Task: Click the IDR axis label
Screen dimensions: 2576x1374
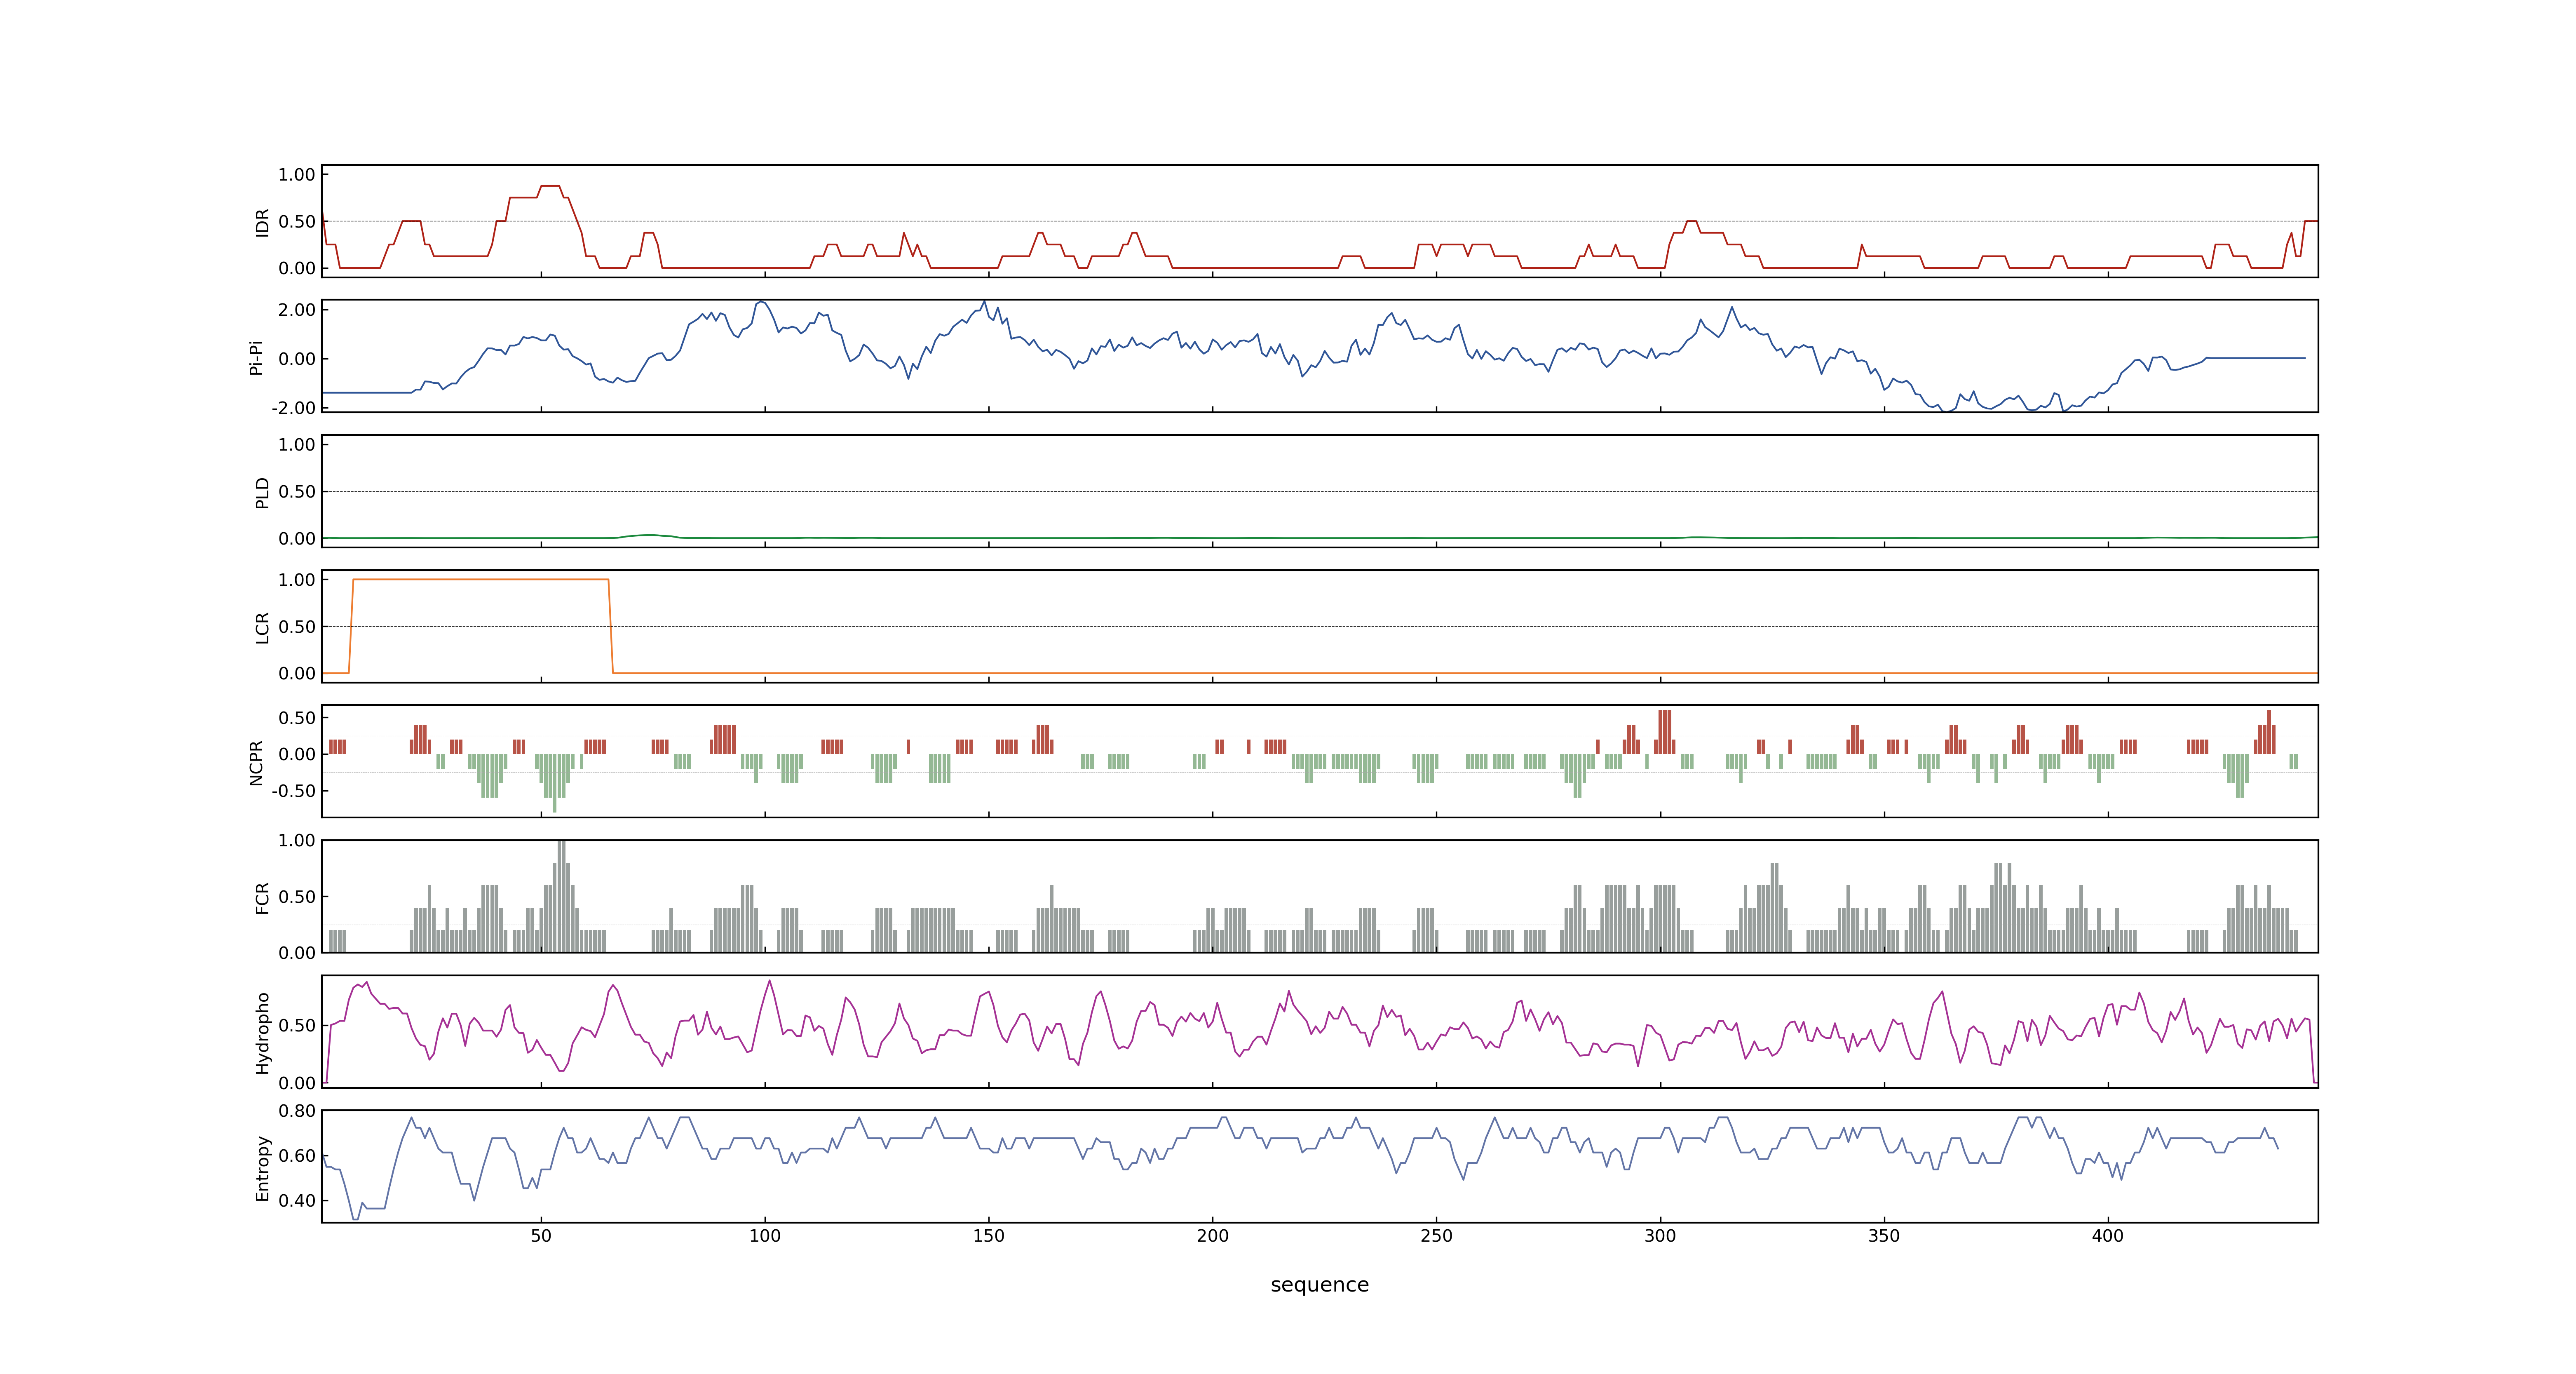Action: point(262,222)
